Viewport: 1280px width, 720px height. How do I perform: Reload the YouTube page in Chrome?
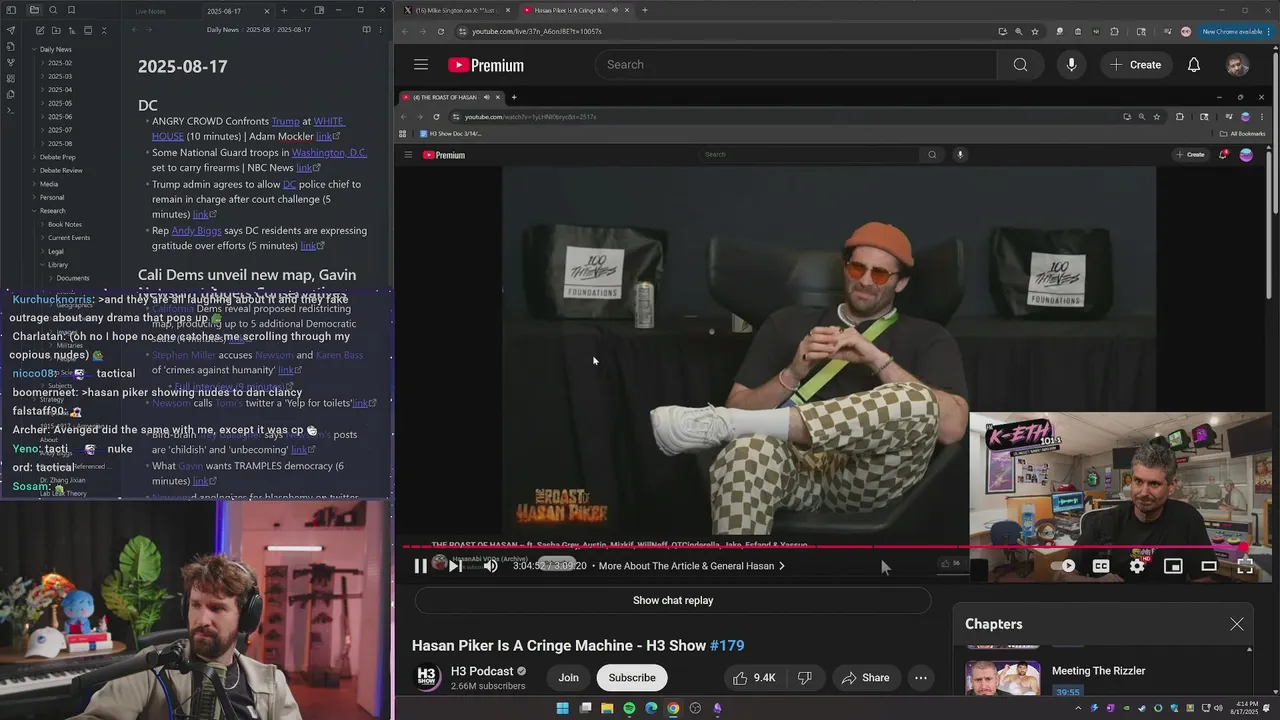click(440, 31)
